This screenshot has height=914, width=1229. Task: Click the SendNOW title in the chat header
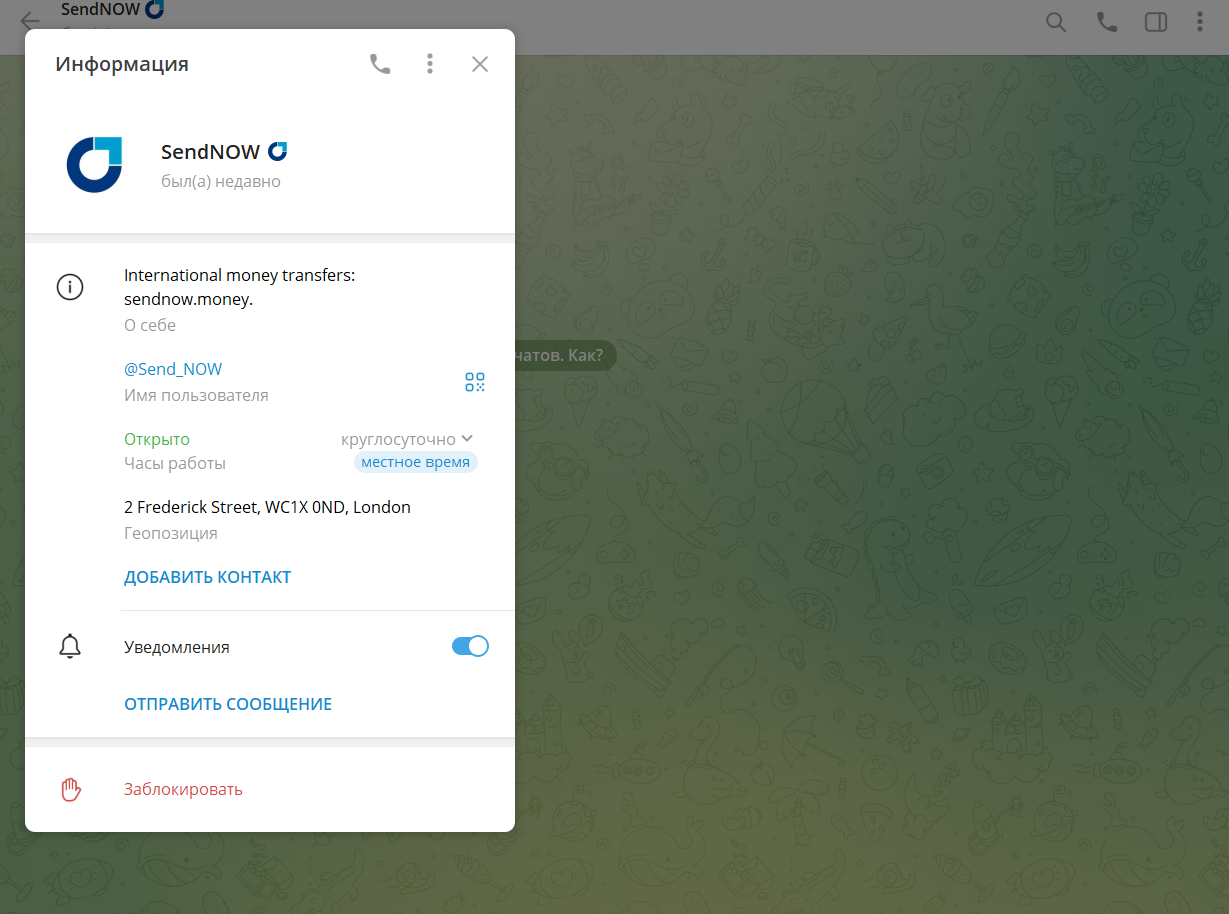coord(100,10)
